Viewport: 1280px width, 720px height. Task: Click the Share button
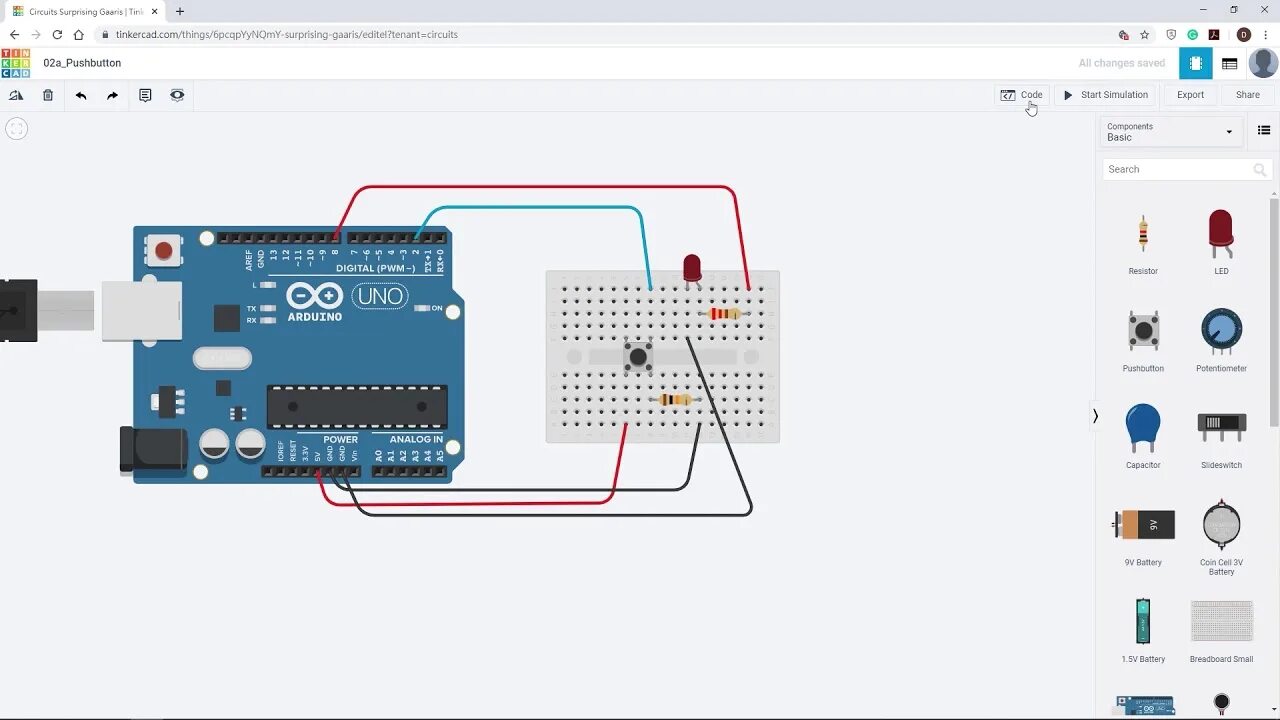(x=1248, y=95)
